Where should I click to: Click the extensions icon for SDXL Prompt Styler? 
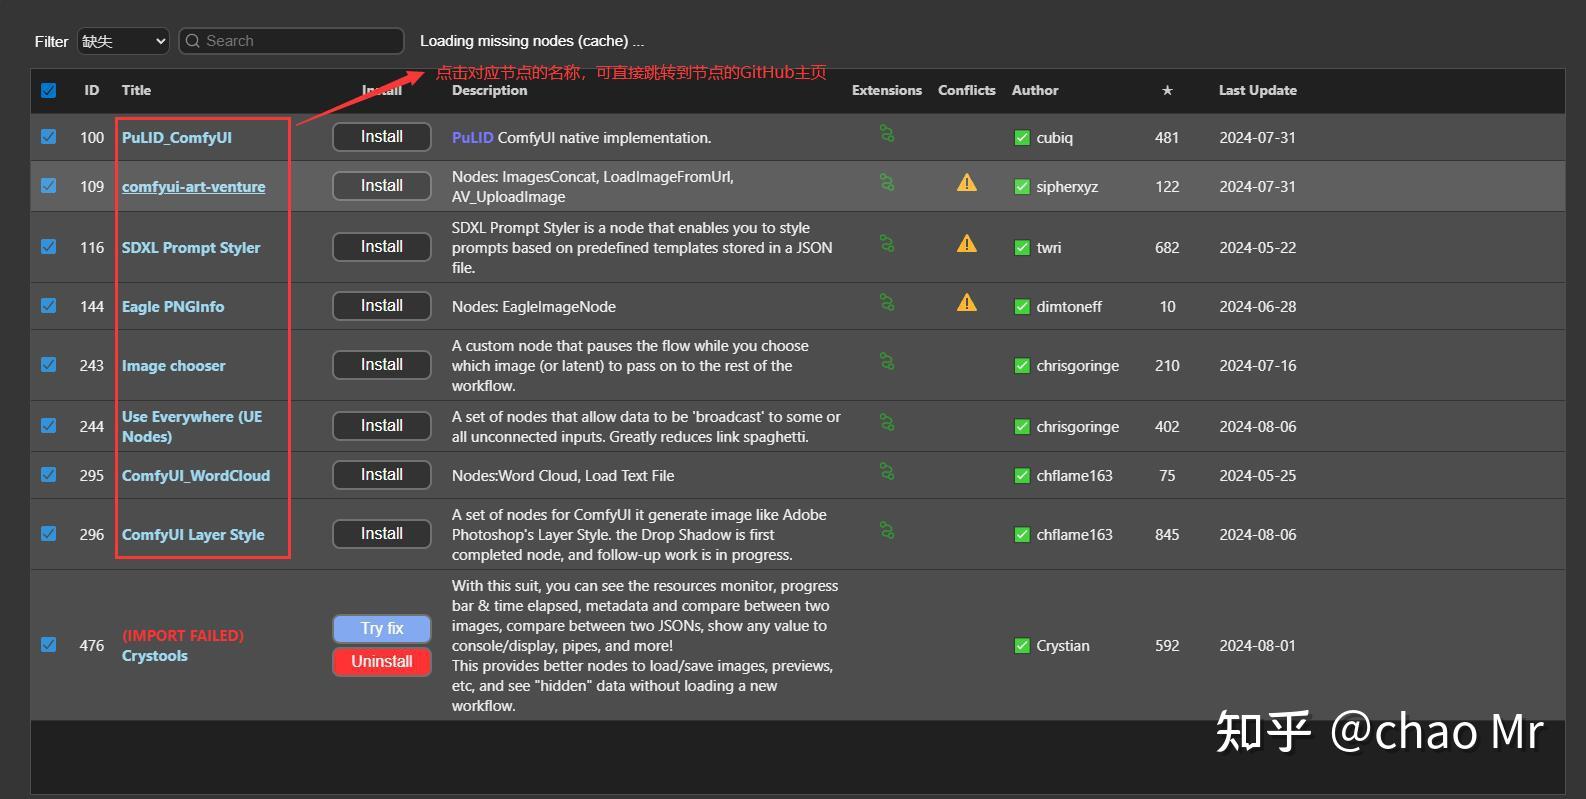(x=887, y=244)
